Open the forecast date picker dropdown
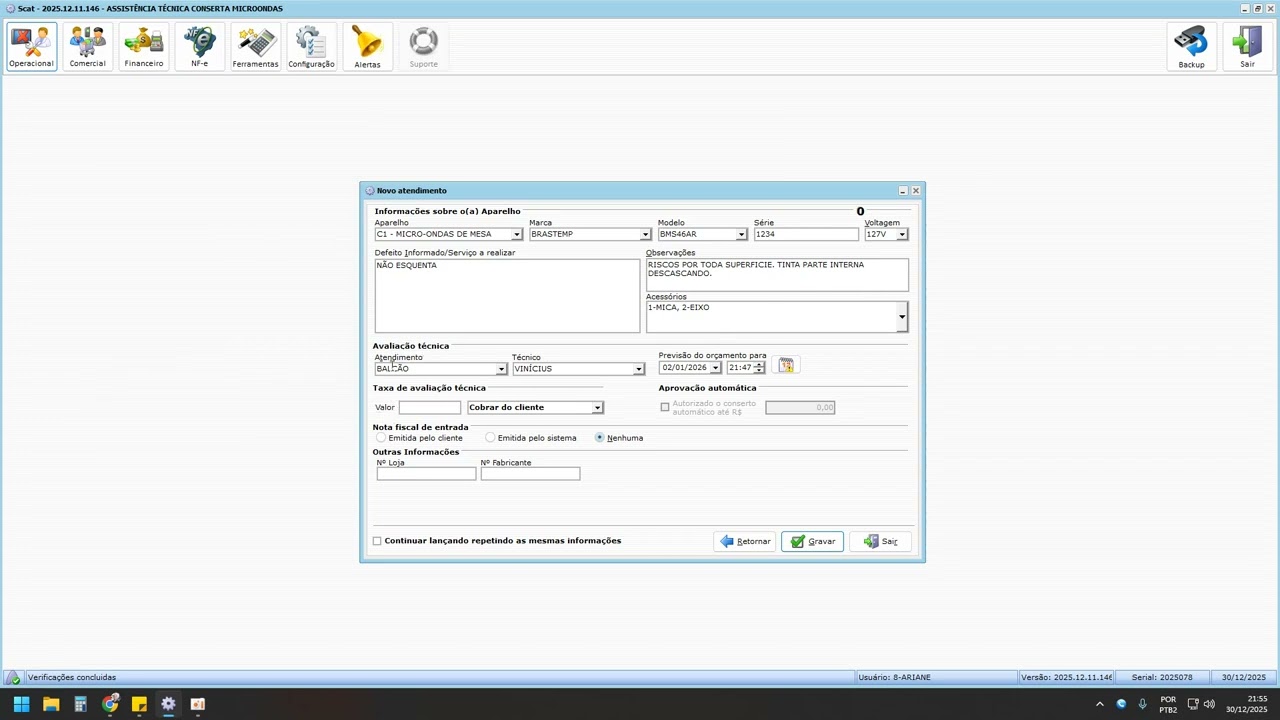Screen dimensions: 1280x720 click(x=715, y=368)
